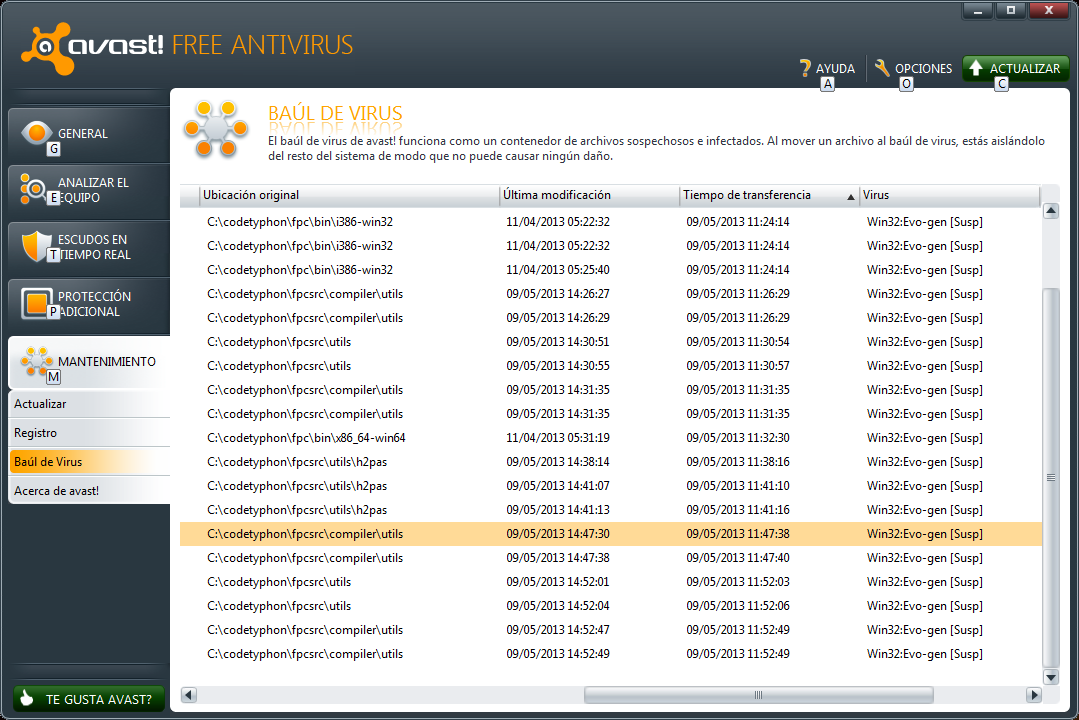The height and width of the screenshot is (720, 1079).
Task: Toggle the Tiempo de transferencia sort arrow
Action: click(851, 197)
